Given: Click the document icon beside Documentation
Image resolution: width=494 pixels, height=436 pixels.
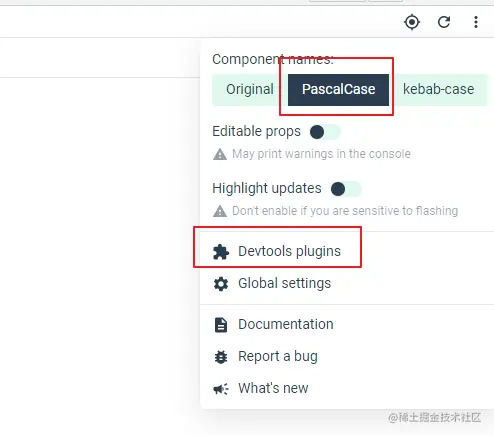Looking at the screenshot, I should 221,325.
